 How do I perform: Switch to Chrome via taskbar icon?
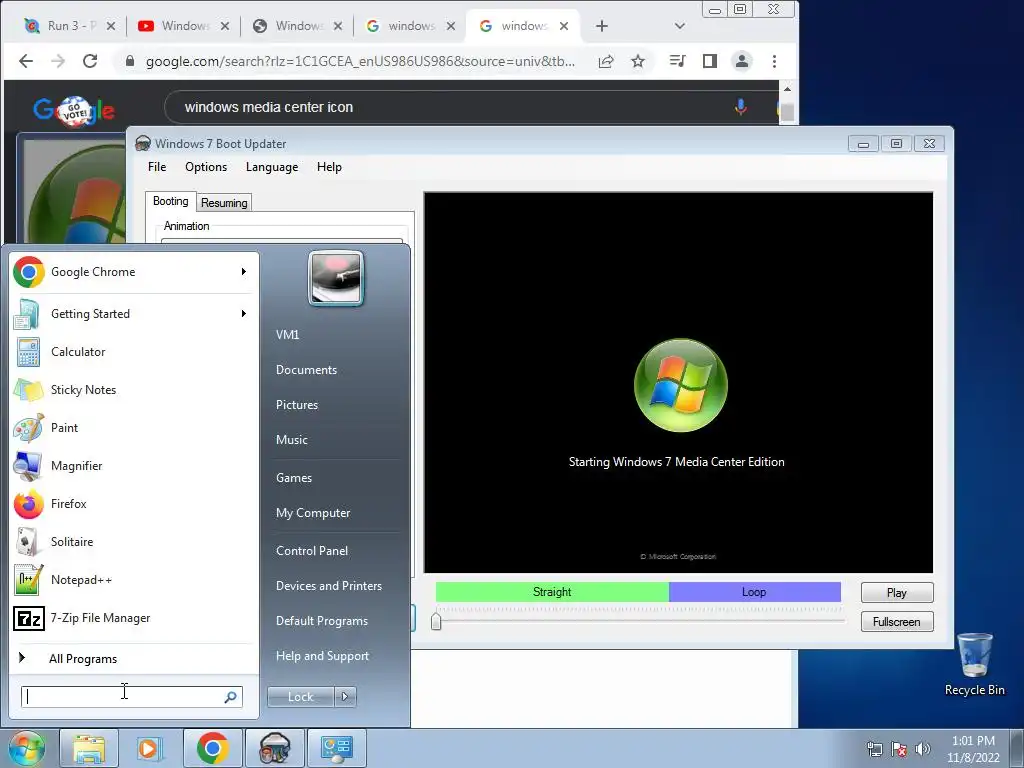pyautogui.click(x=212, y=748)
